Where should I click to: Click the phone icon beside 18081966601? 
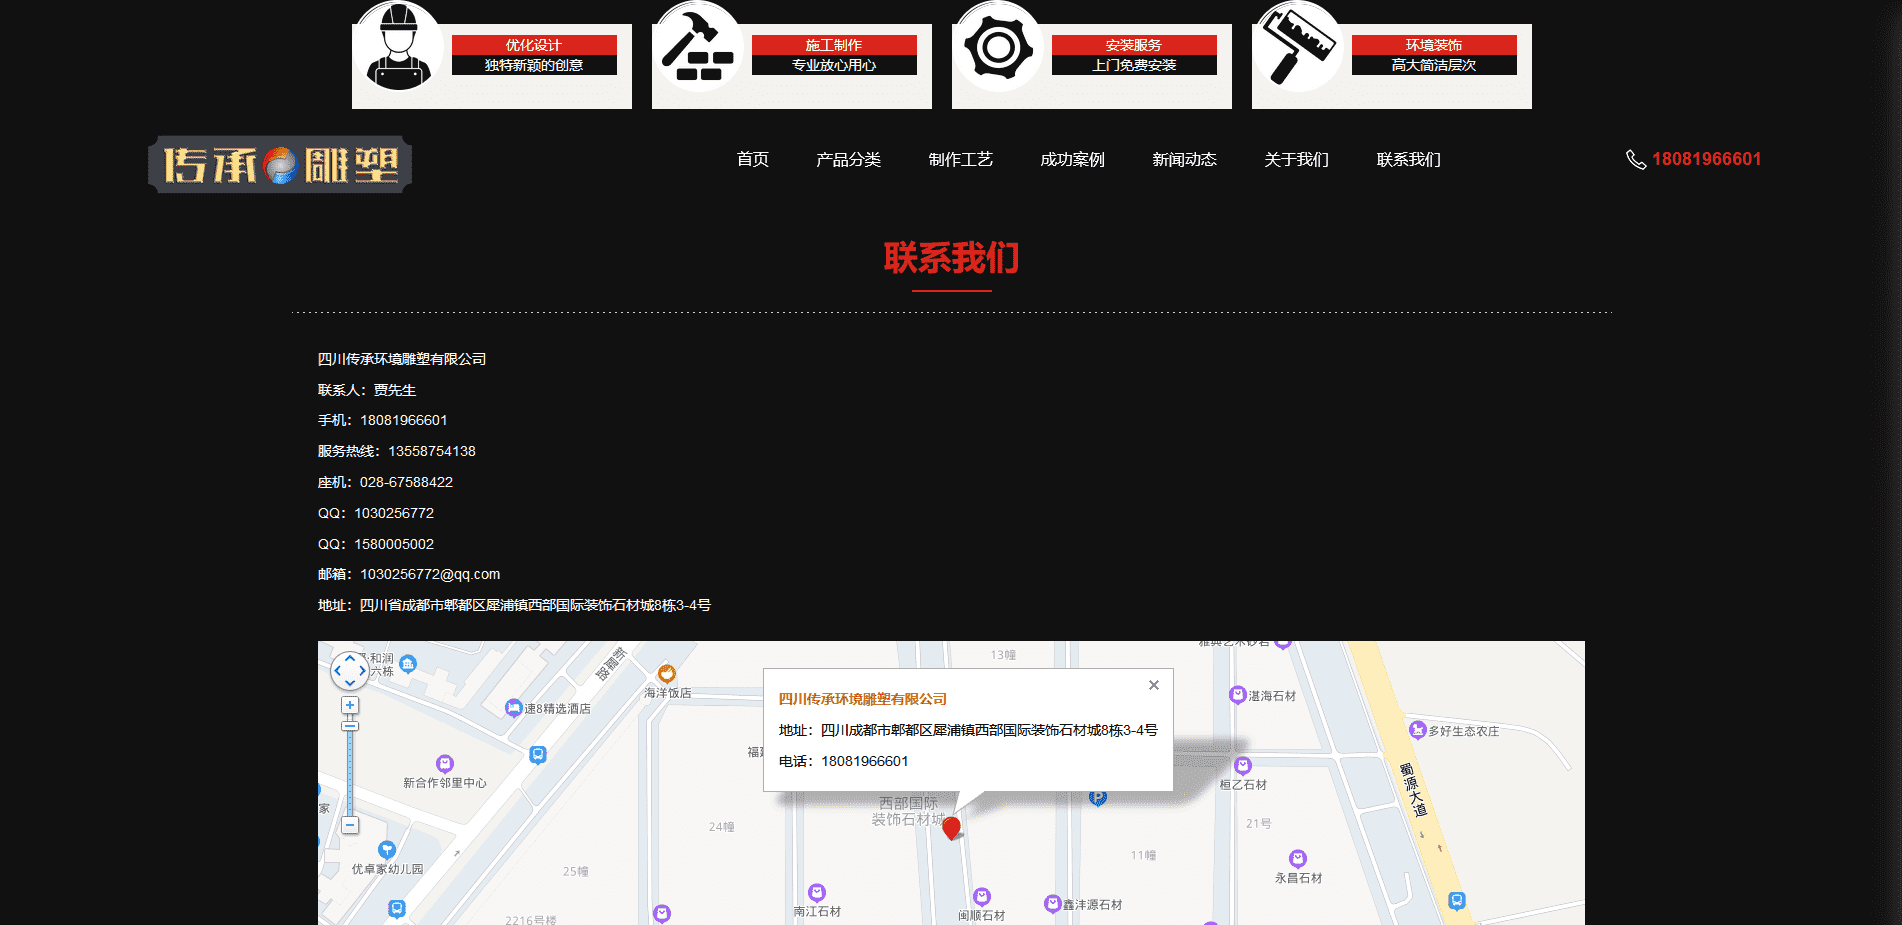(1635, 160)
